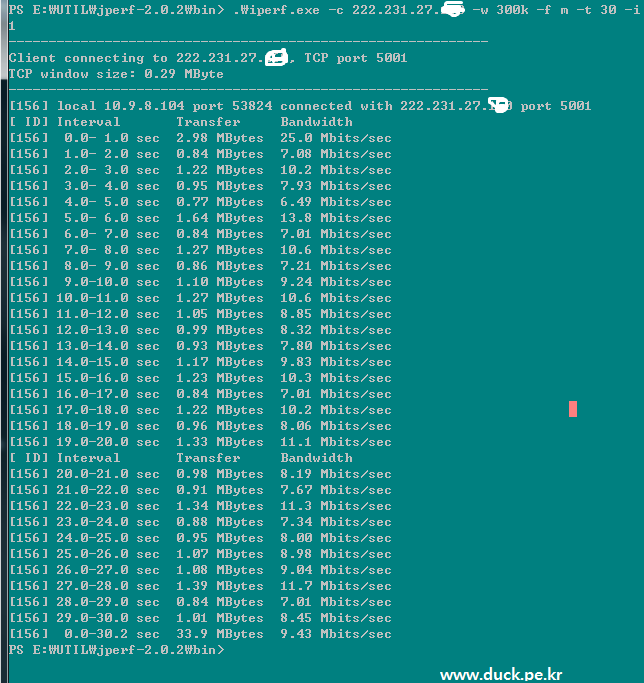Select the "11.3 Mbits/sec" bandwidth value
The image size is (644, 683).
[336, 506]
